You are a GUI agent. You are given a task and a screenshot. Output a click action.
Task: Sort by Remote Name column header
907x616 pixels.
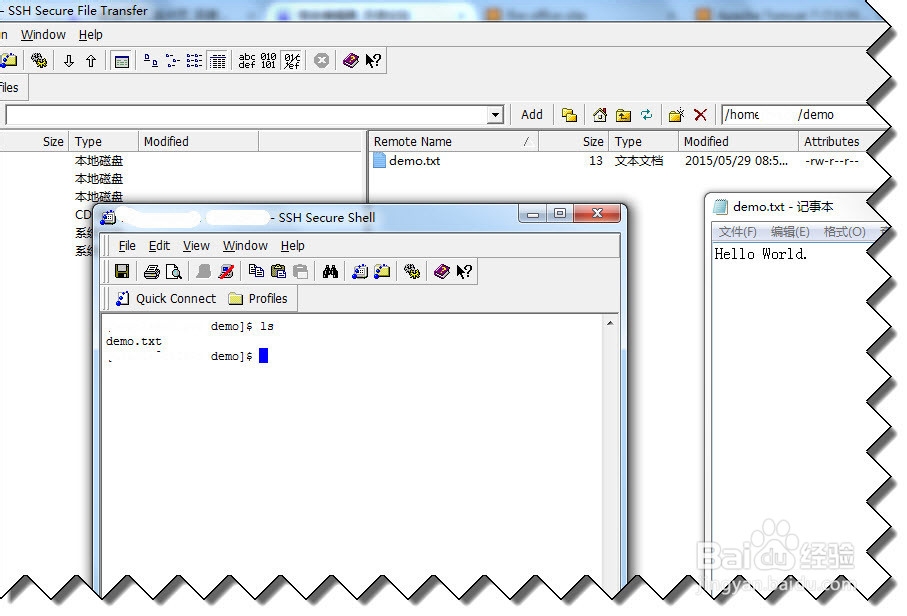453,142
